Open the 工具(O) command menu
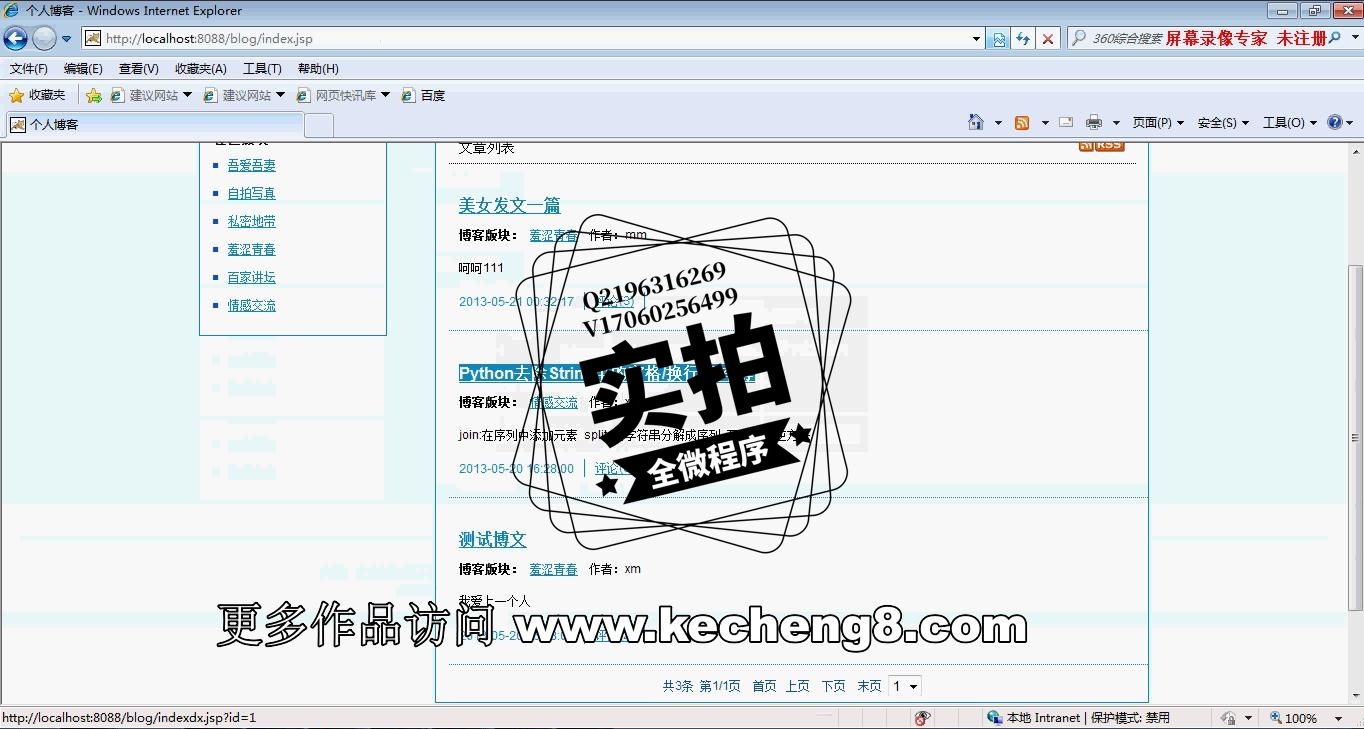1364x729 pixels. tap(1290, 122)
